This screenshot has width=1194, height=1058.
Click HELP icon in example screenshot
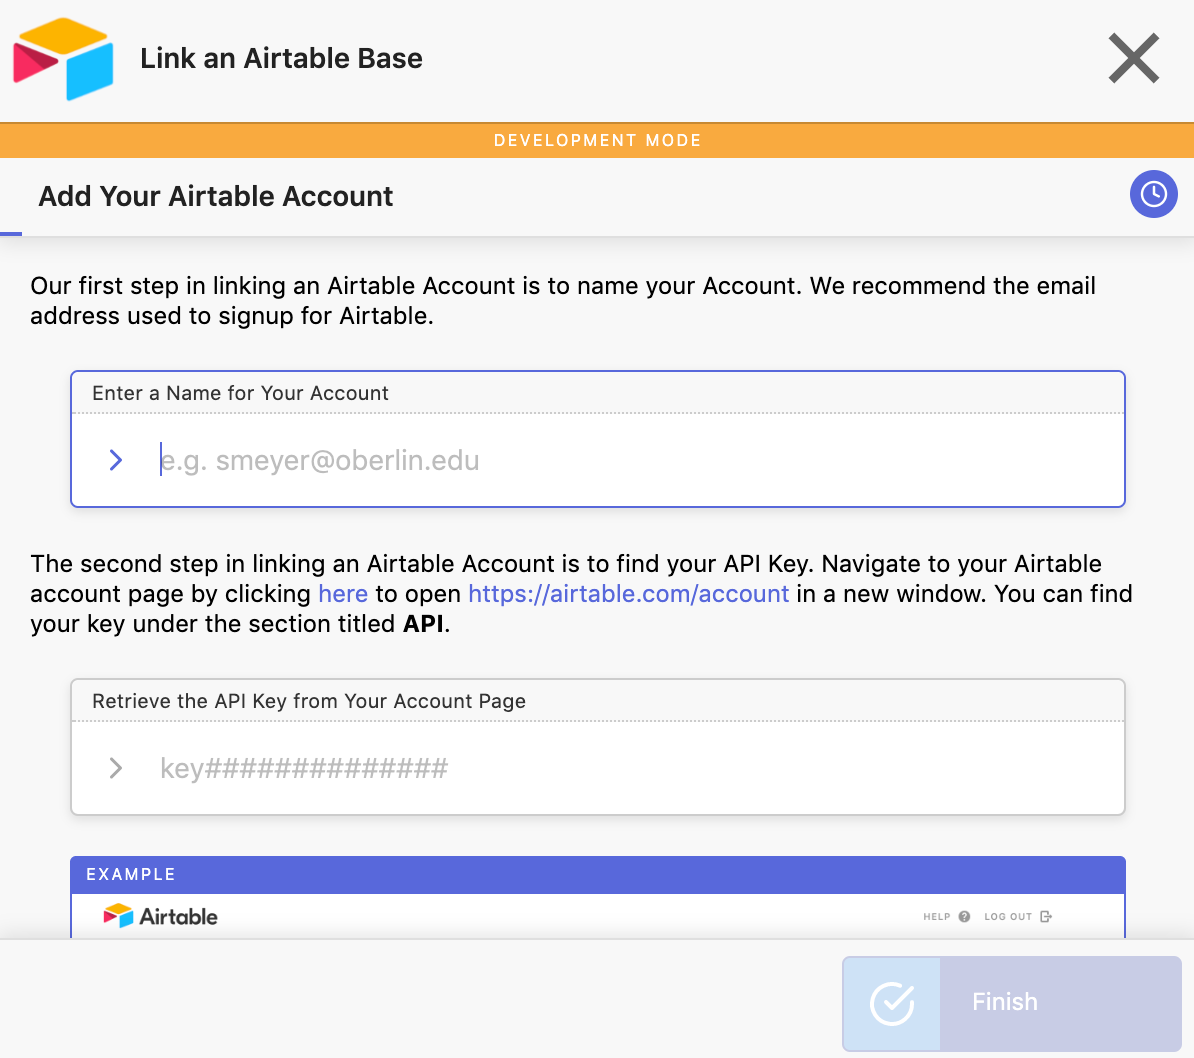point(964,916)
